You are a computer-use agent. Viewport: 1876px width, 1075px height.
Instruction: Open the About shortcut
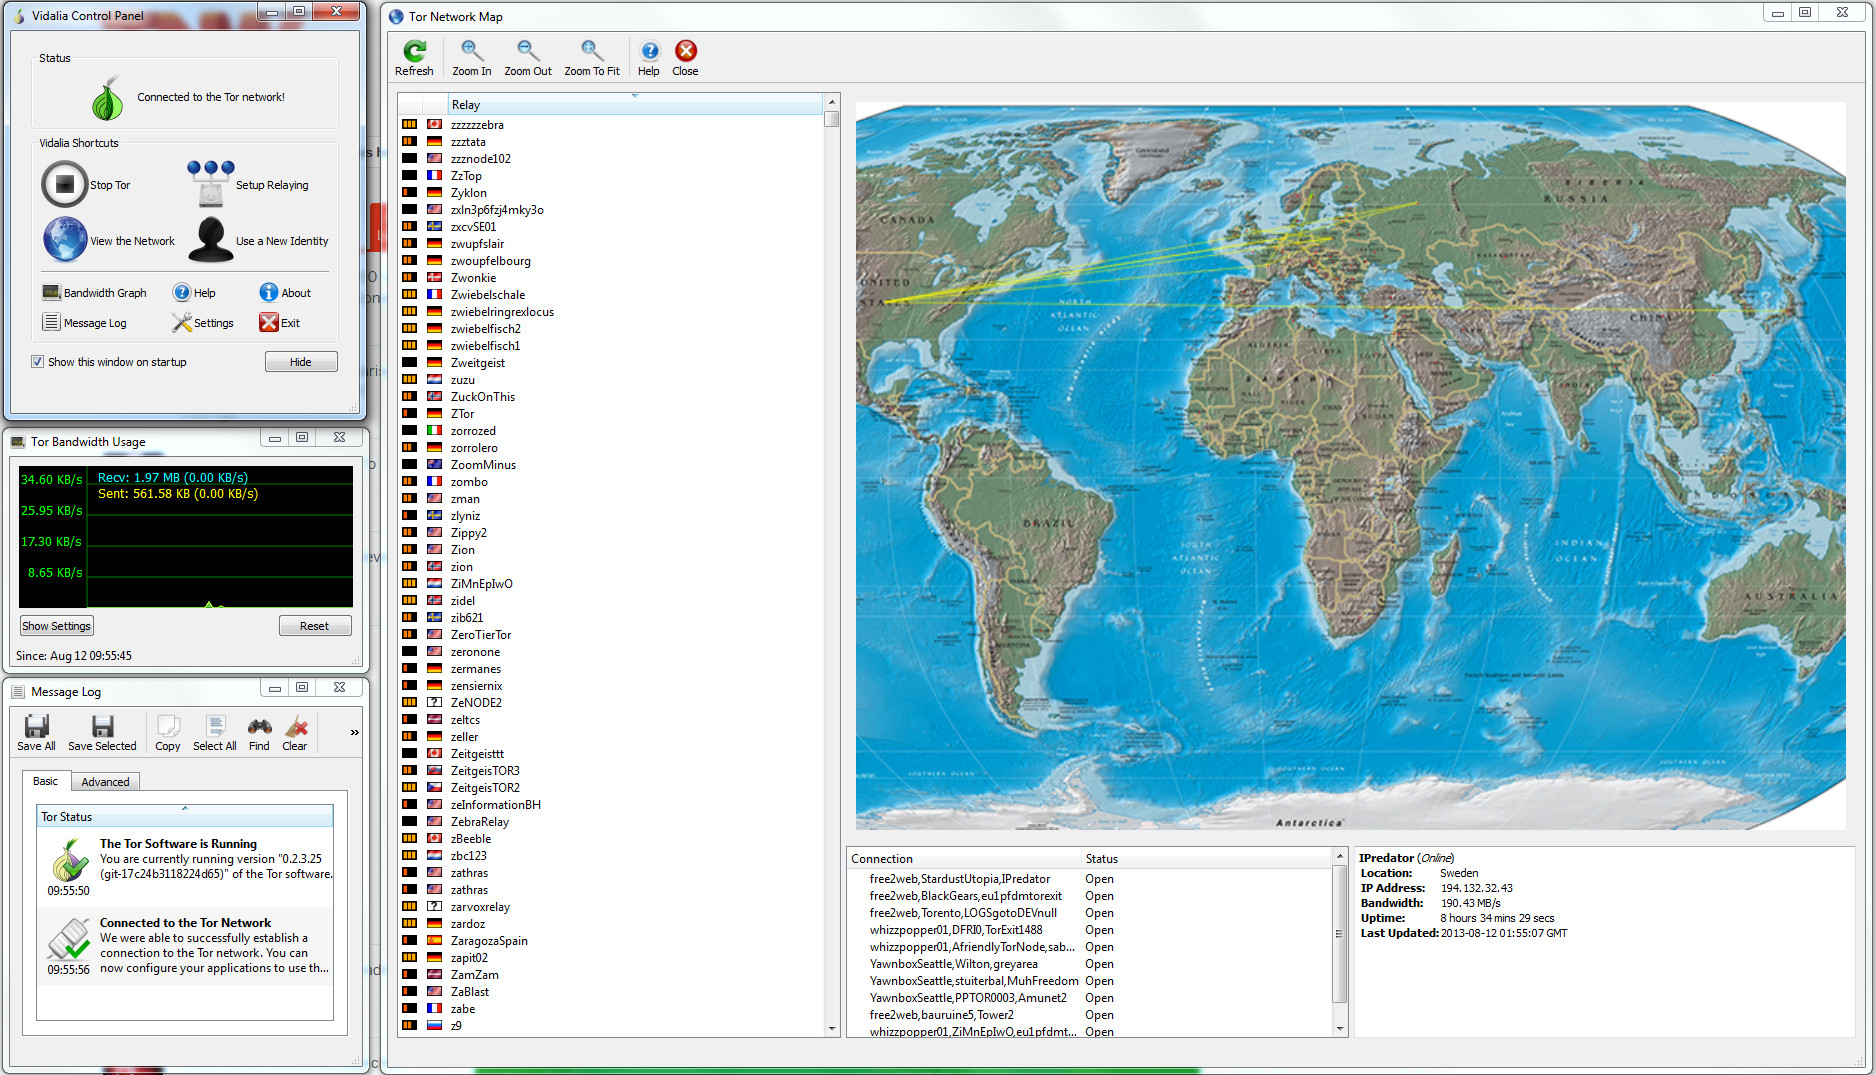tap(285, 293)
